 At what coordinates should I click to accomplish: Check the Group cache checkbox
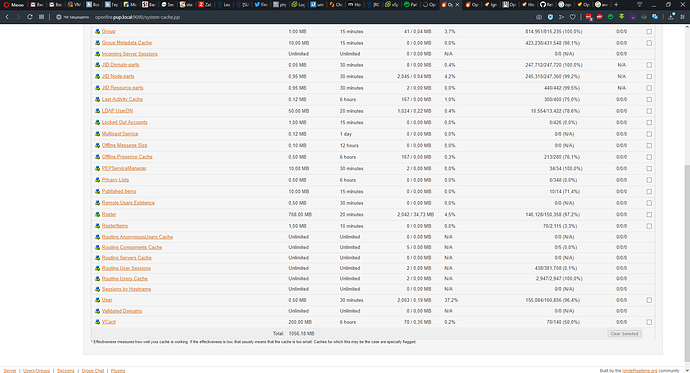(649, 32)
